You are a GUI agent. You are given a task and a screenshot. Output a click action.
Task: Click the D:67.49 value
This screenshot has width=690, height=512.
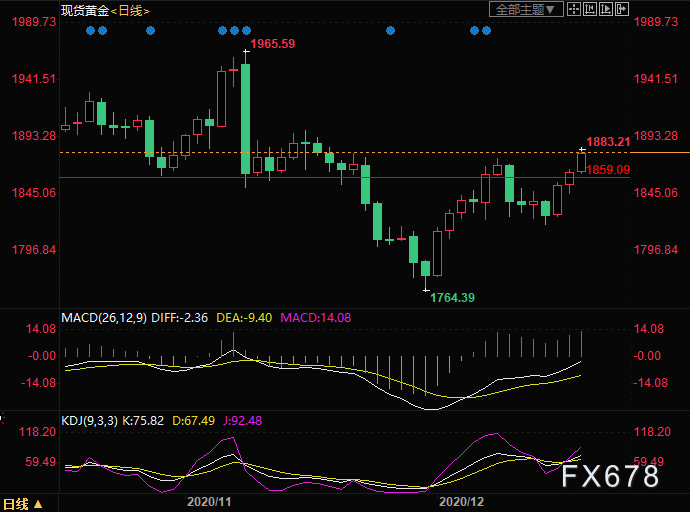click(x=194, y=421)
